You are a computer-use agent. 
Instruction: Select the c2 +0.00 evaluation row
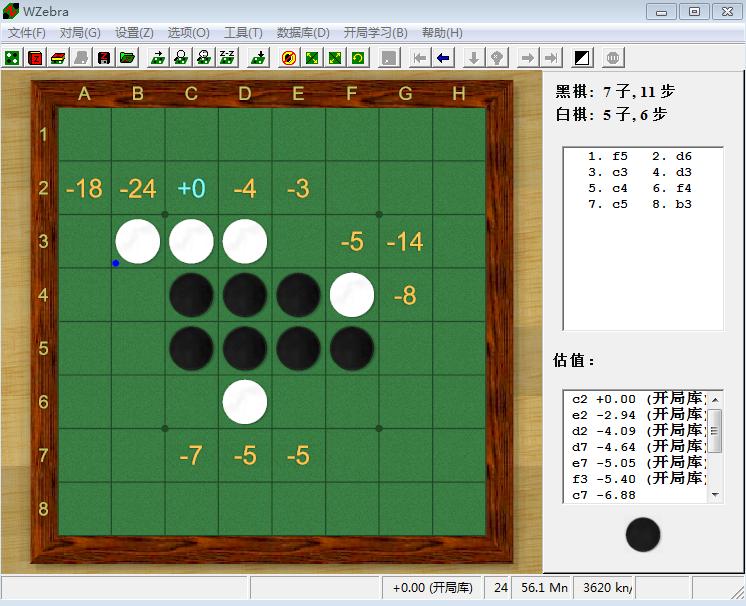[x=636, y=399]
